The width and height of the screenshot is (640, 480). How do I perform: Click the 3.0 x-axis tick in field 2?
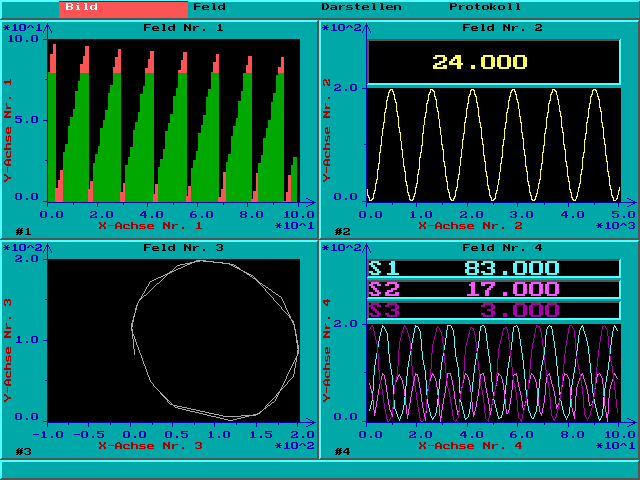coord(521,215)
